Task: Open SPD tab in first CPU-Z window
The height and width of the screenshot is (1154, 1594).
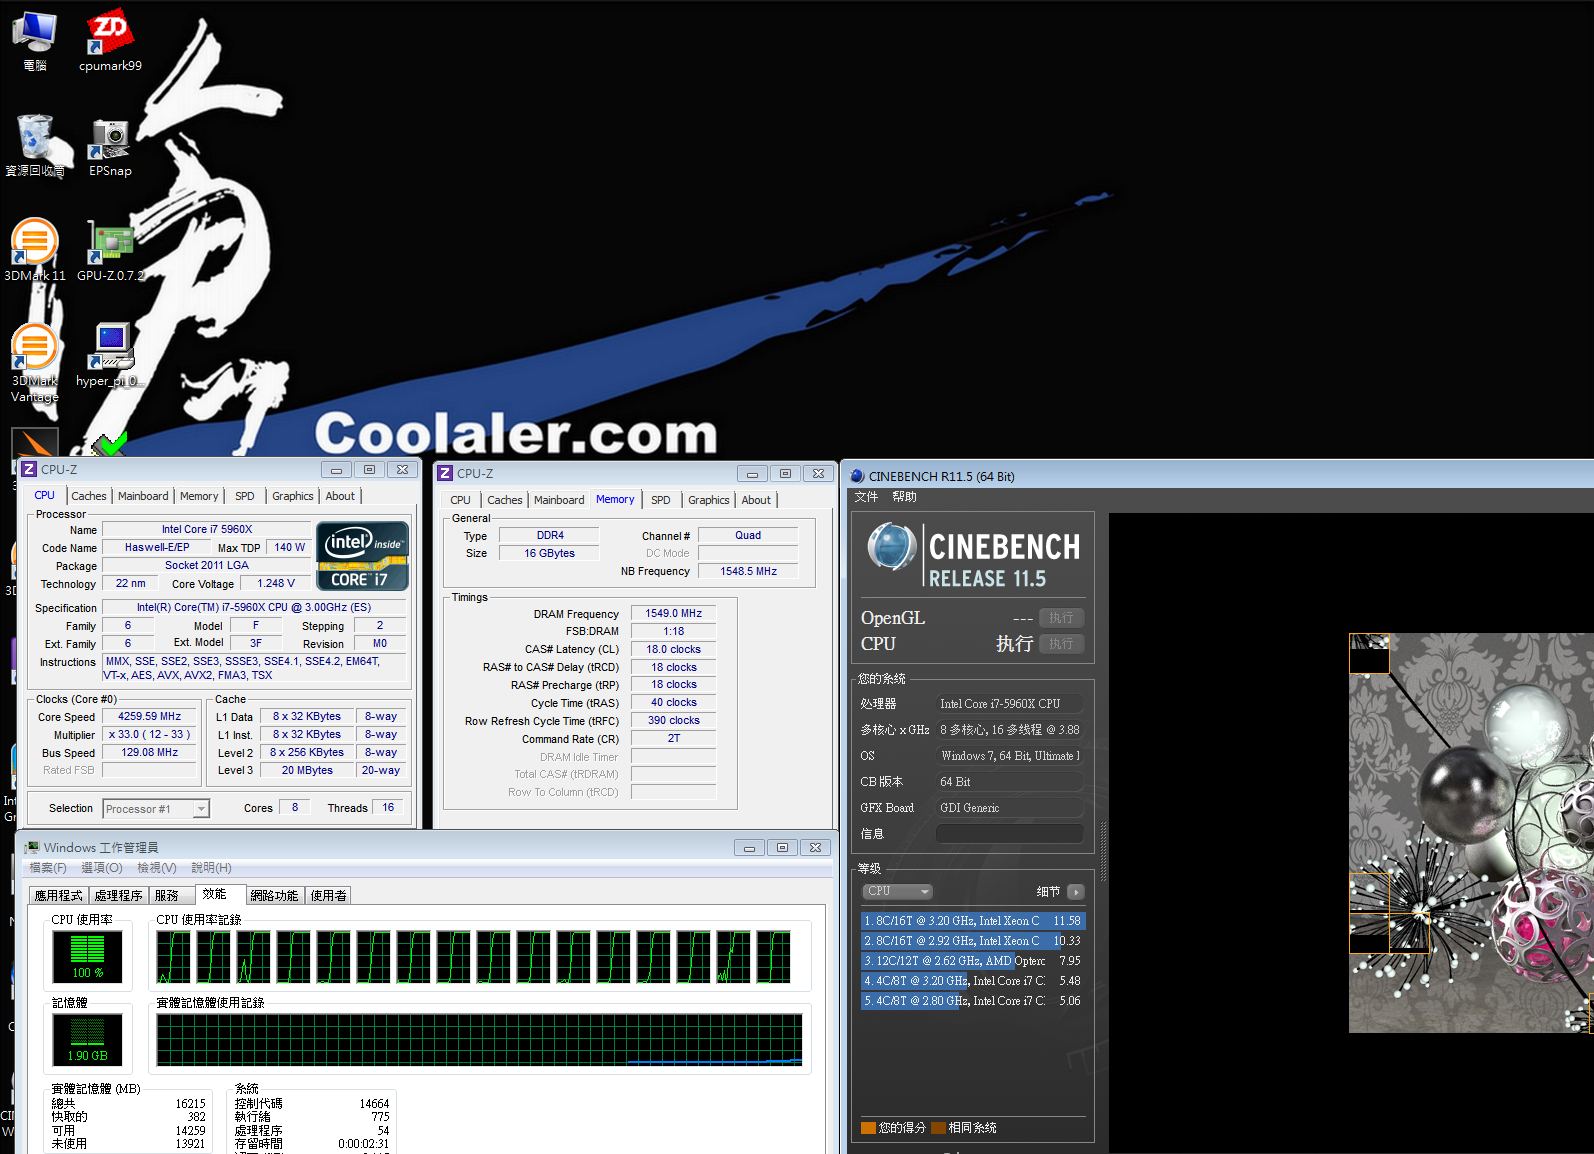Action: (x=245, y=496)
